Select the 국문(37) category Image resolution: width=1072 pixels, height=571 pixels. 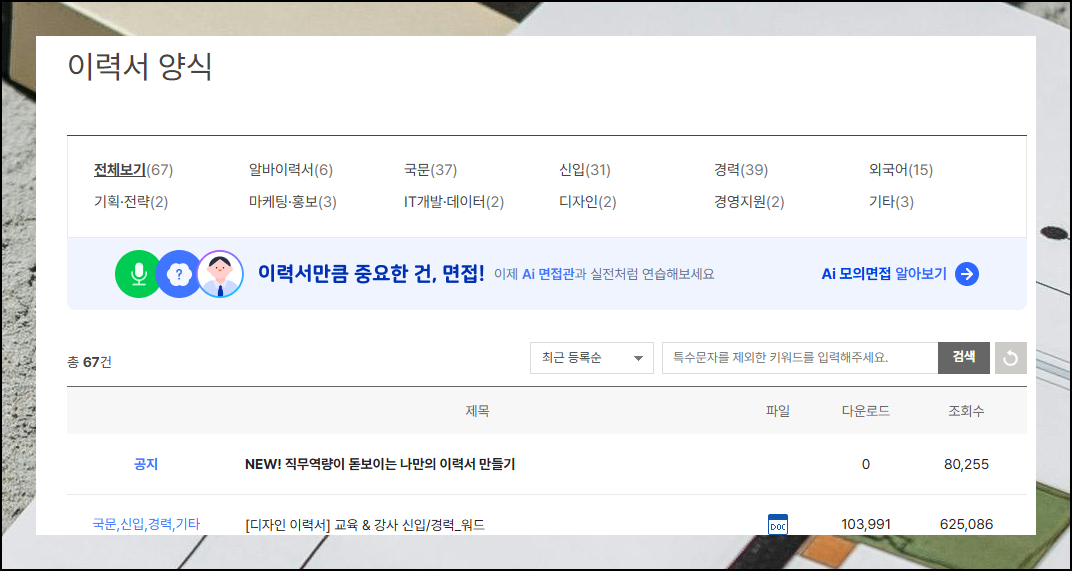[431, 170]
